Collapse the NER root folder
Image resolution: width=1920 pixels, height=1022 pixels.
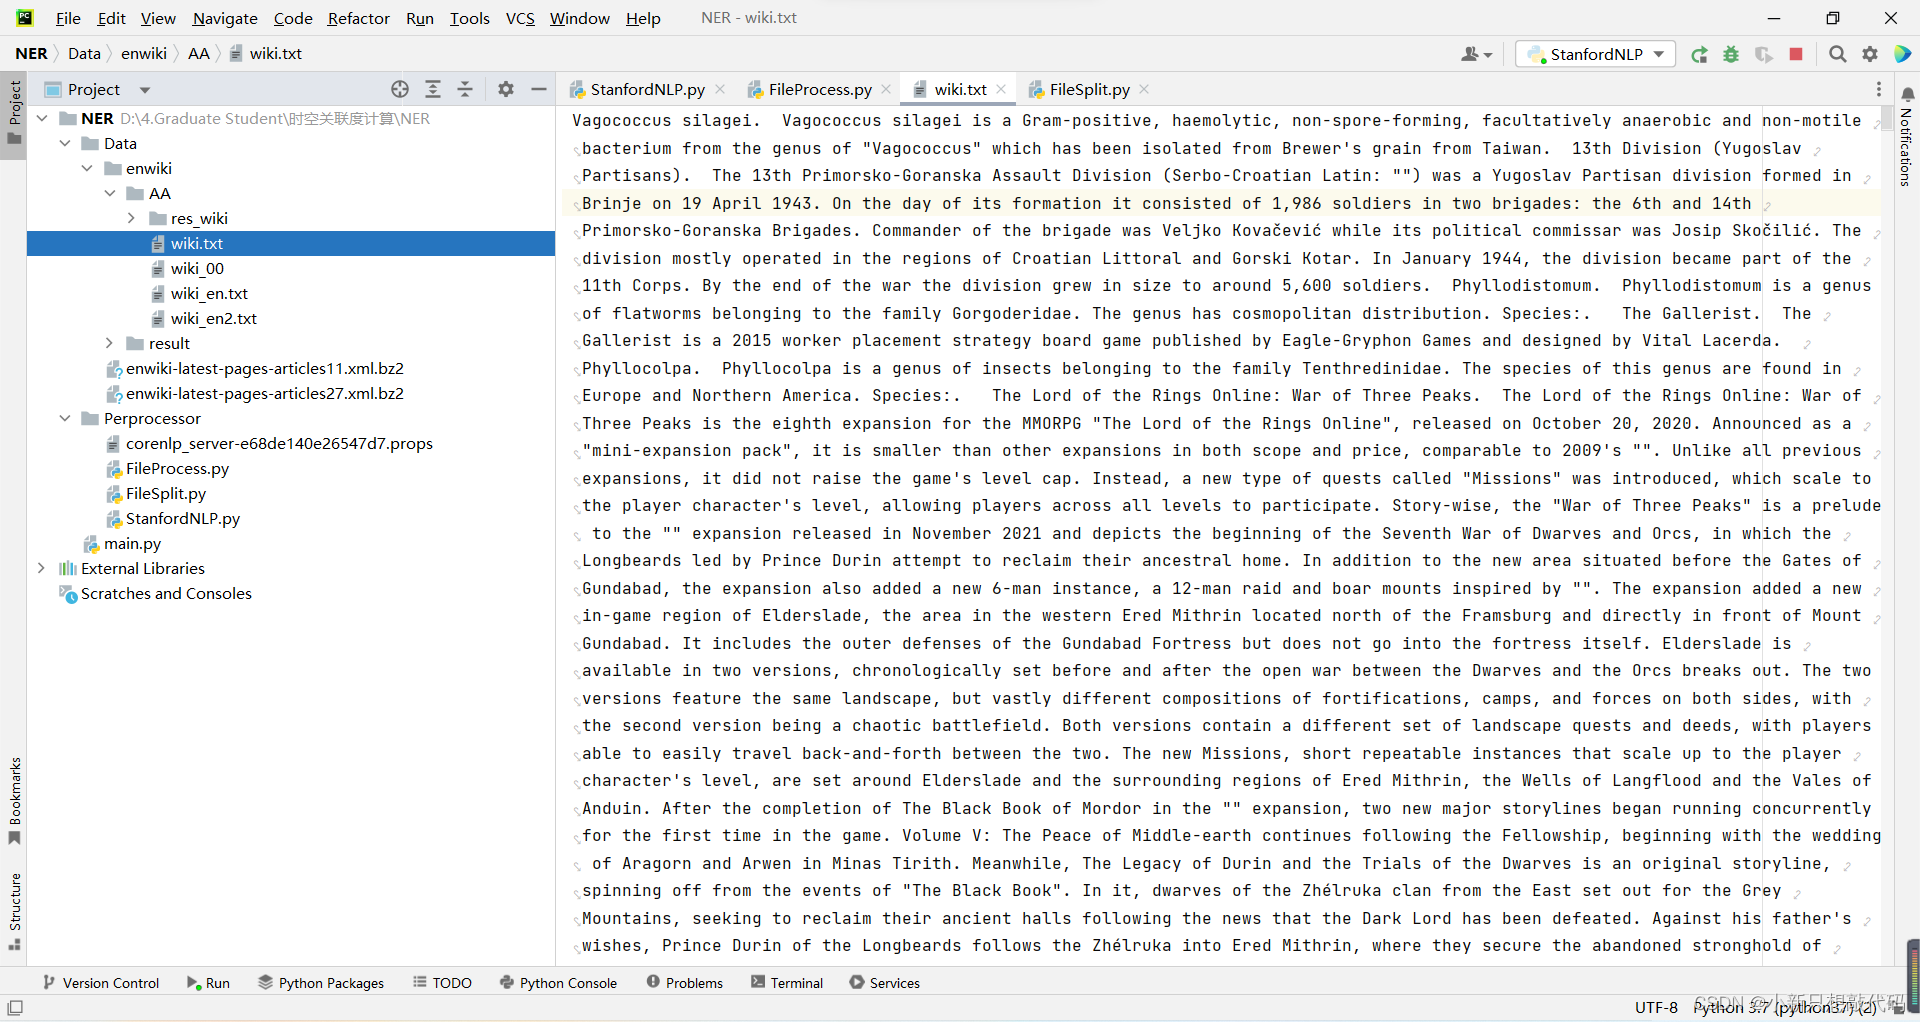tap(42, 118)
